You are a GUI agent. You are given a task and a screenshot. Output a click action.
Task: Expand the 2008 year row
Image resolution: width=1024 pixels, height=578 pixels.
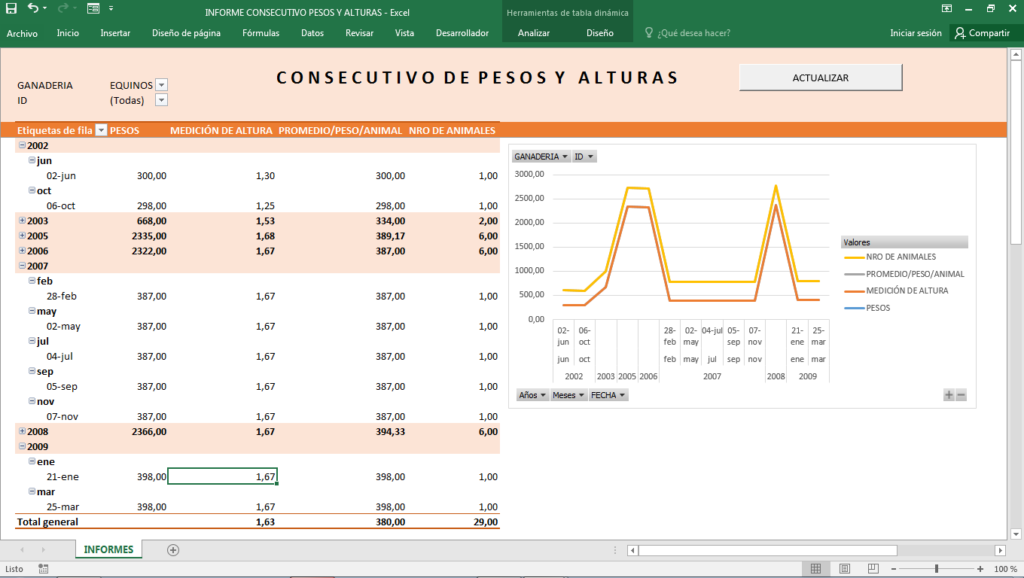click(x=22, y=431)
